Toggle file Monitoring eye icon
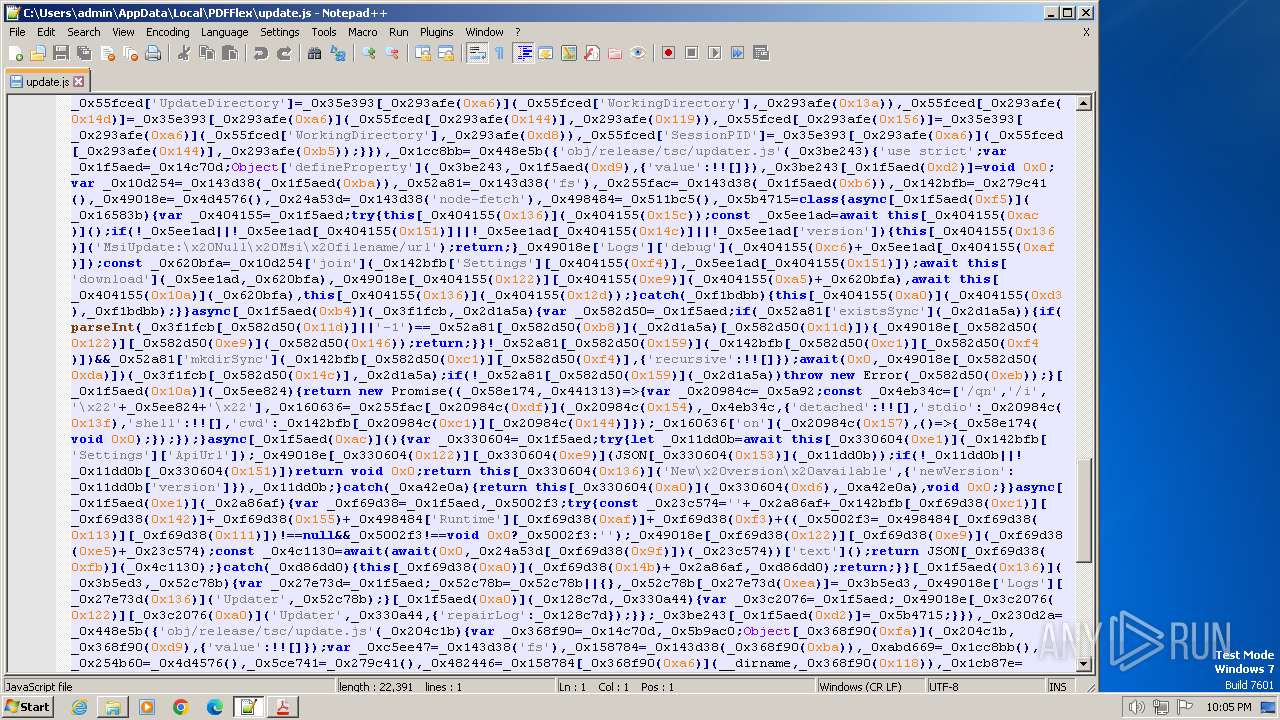The width and height of the screenshot is (1280, 720). pyautogui.click(x=638, y=53)
